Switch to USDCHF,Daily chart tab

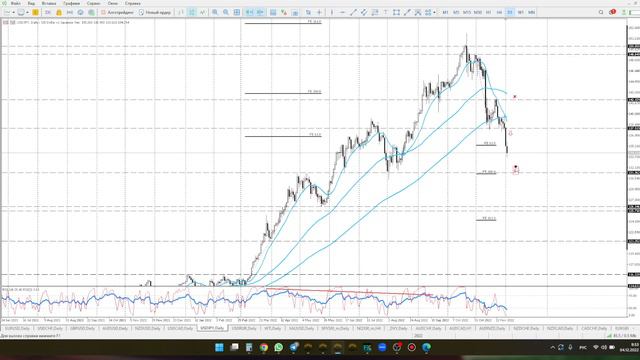[x=50, y=328]
